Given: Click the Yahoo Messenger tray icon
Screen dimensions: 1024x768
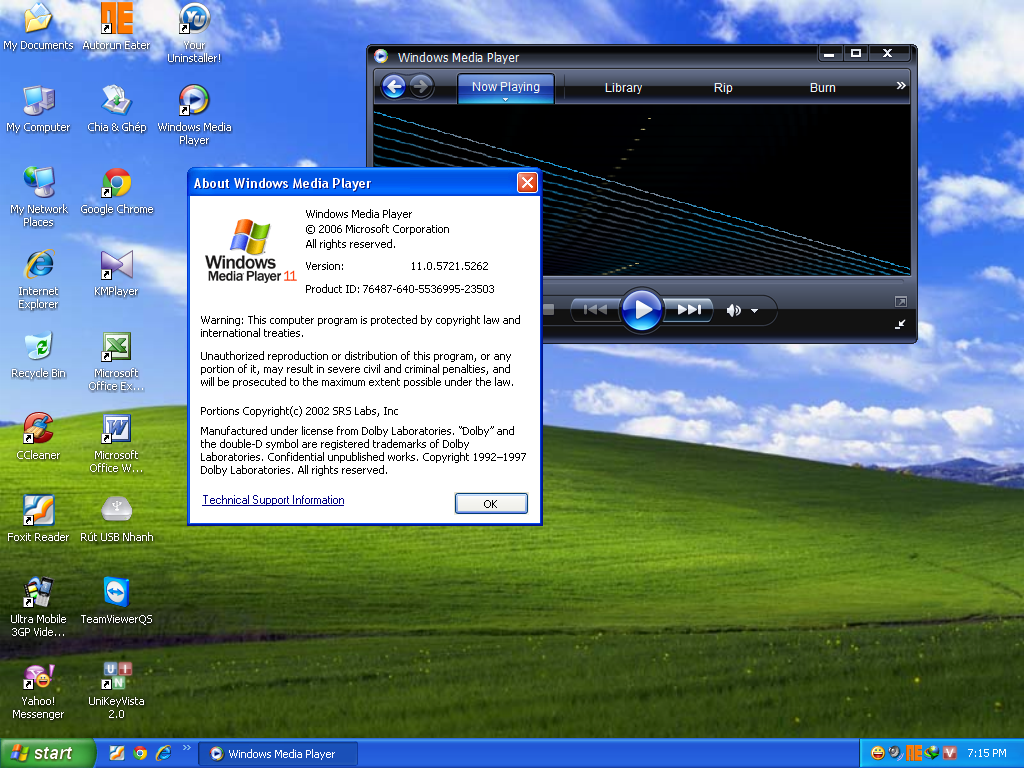Looking at the screenshot, I should 878,753.
